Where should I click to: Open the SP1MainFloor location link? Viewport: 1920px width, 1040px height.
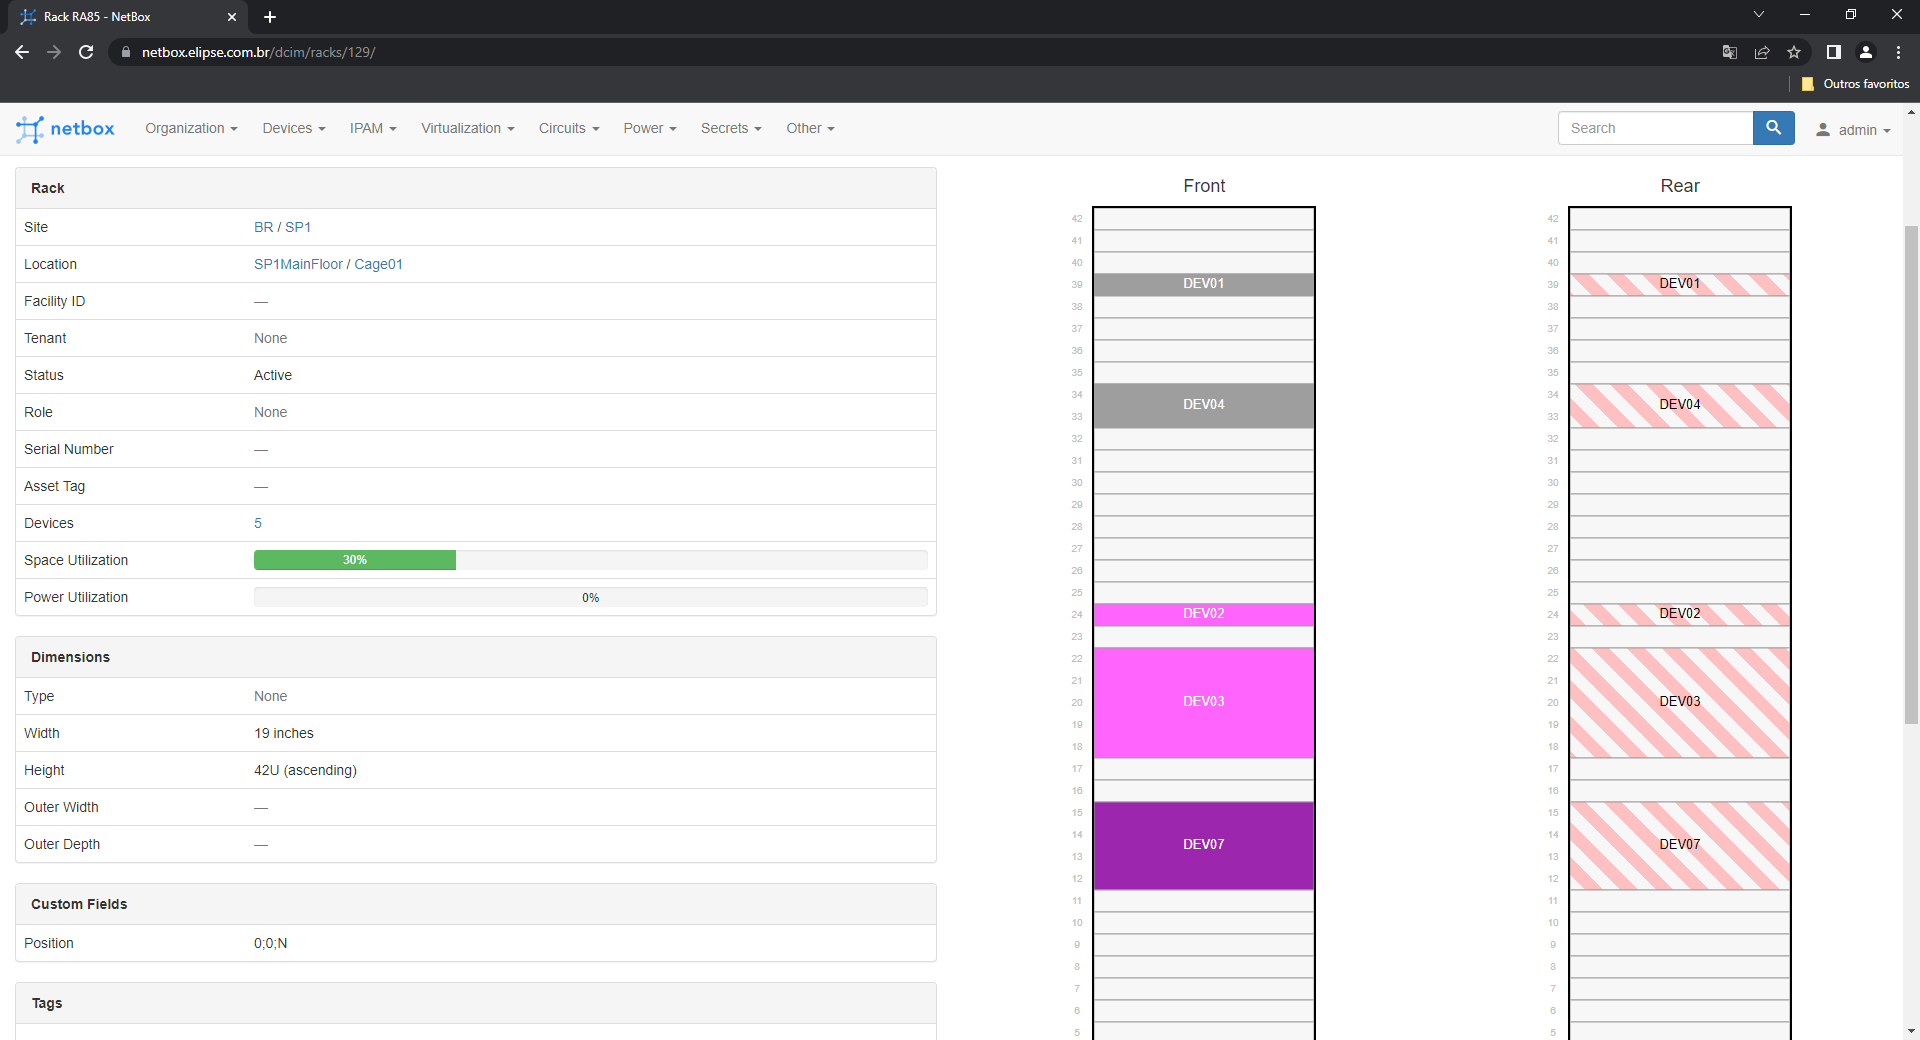[298, 264]
